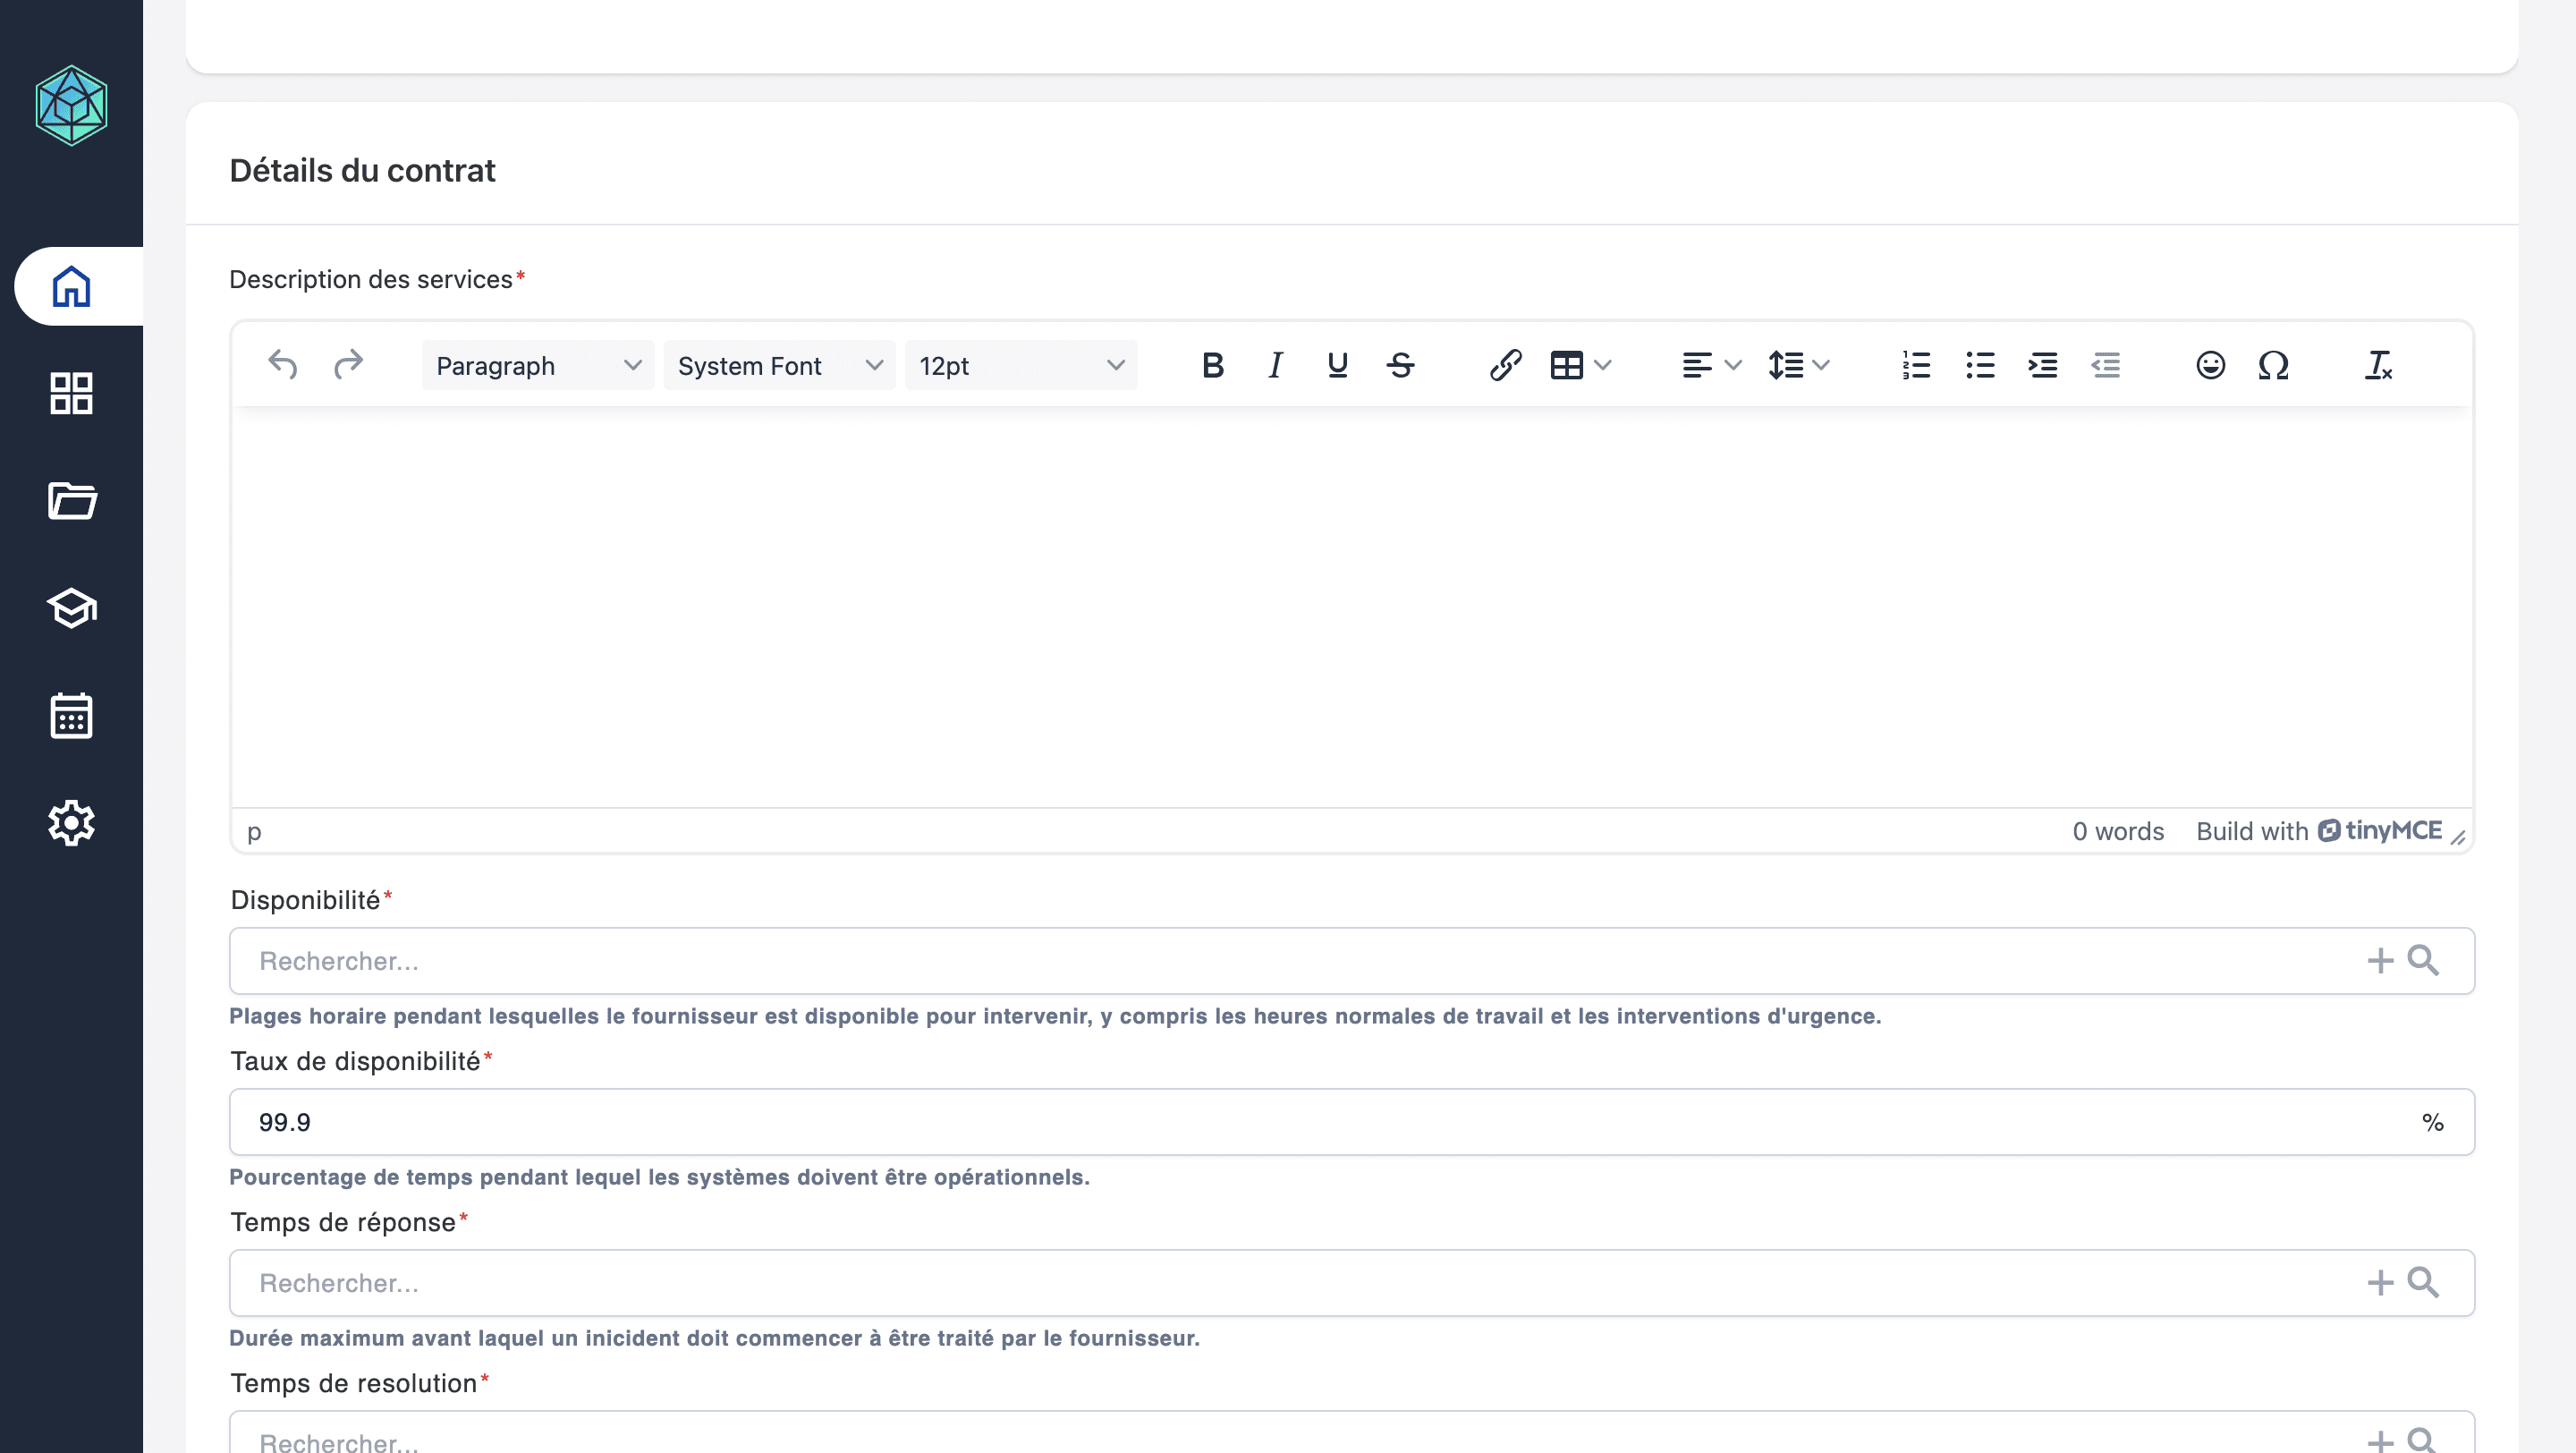
Task: Click the plus button in the Disponibilité field
Action: pos(2380,961)
